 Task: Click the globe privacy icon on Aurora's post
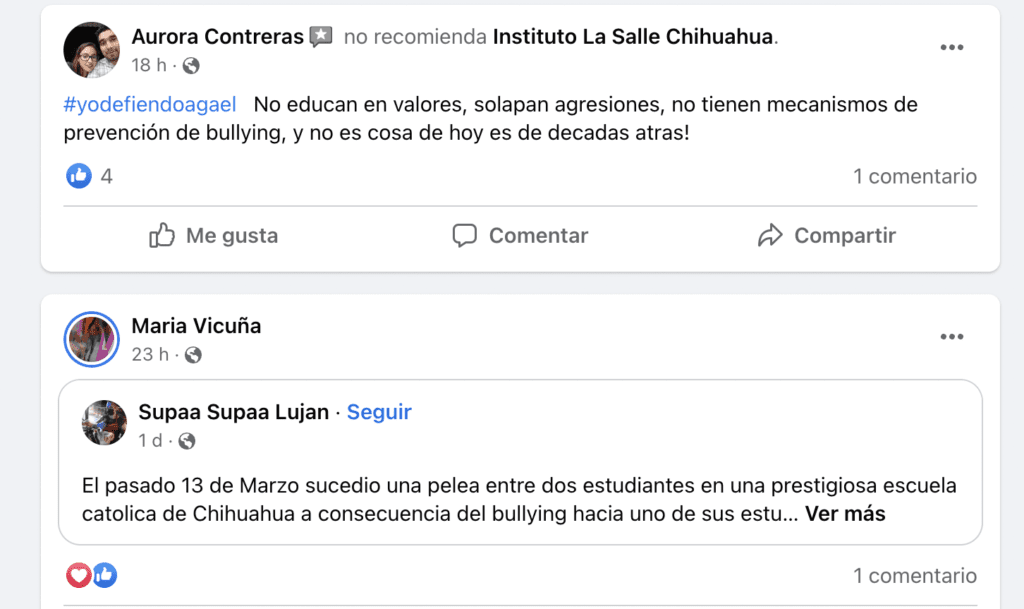pyautogui.click(x=191, y=66)
